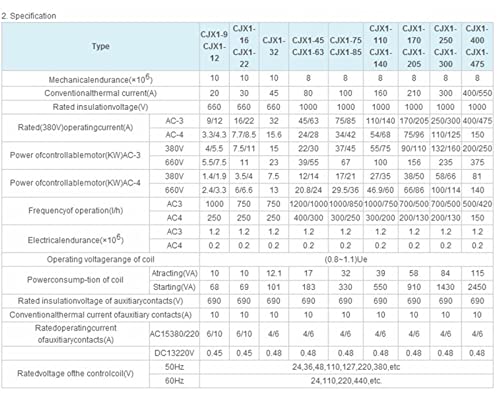Click the 60Hz coil voltage values cell
The height and width of the screenshot is (400, 500).
pos(346,381)
